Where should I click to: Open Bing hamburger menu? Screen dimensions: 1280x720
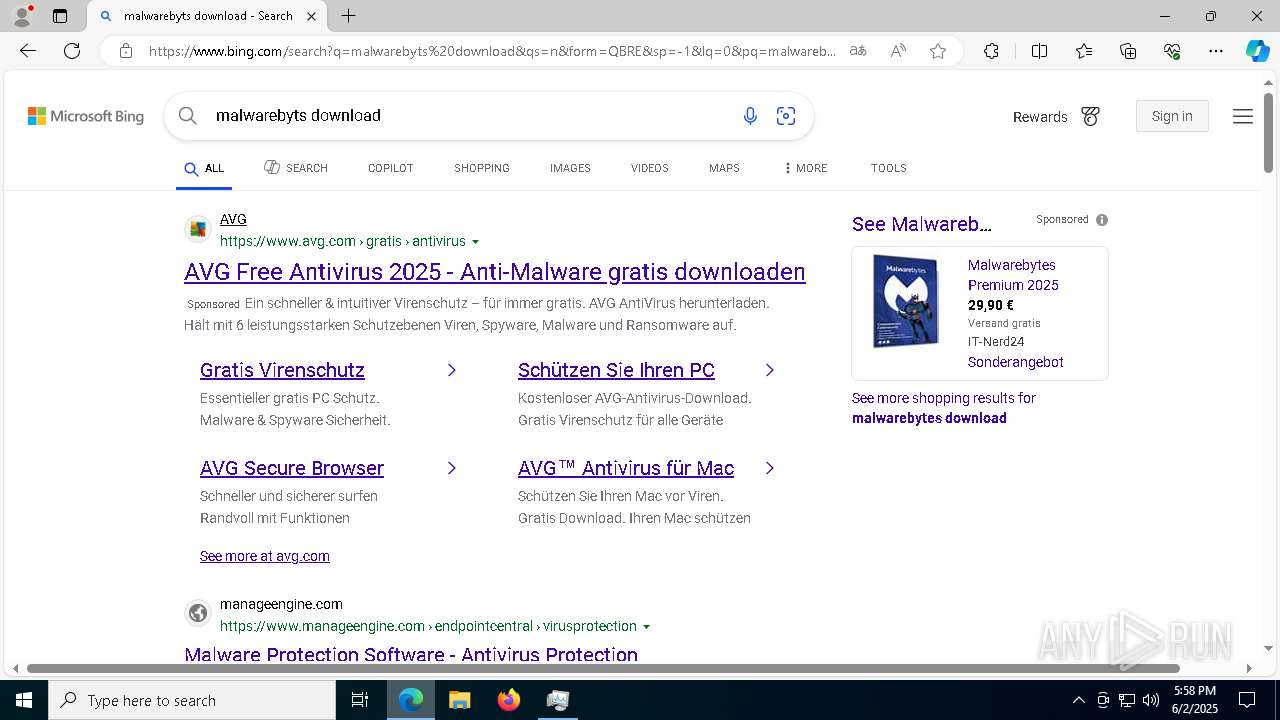pos(1243,116)
